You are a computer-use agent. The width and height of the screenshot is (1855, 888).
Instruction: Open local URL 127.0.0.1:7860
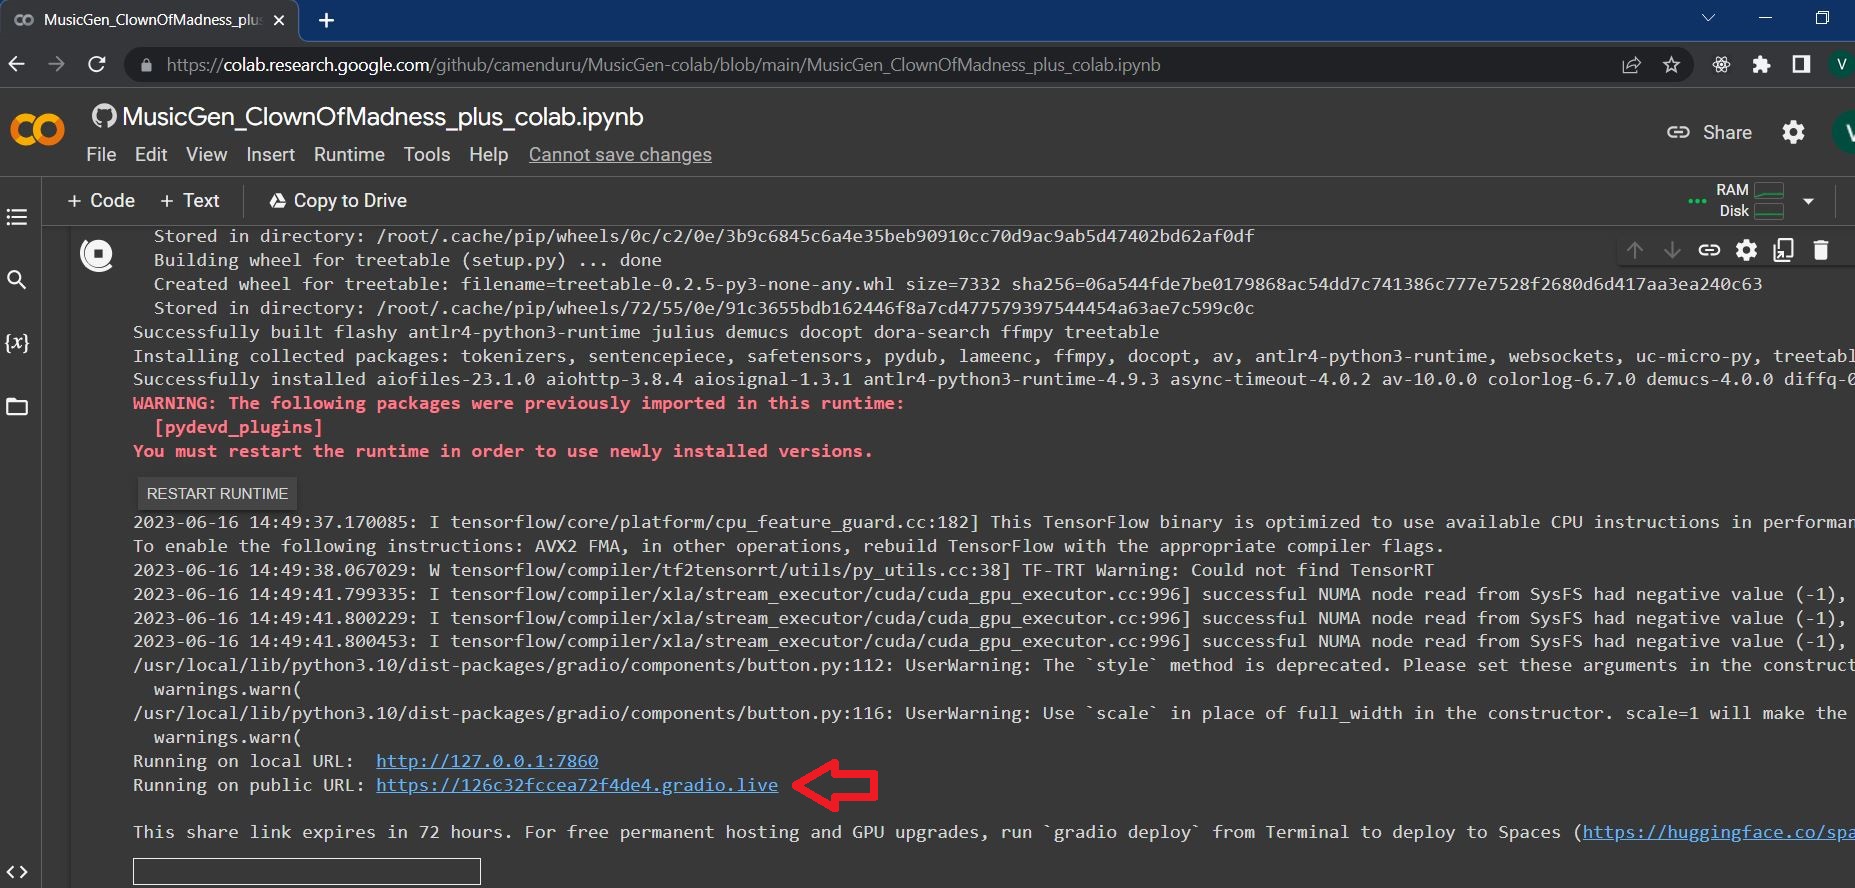point(487,761)
